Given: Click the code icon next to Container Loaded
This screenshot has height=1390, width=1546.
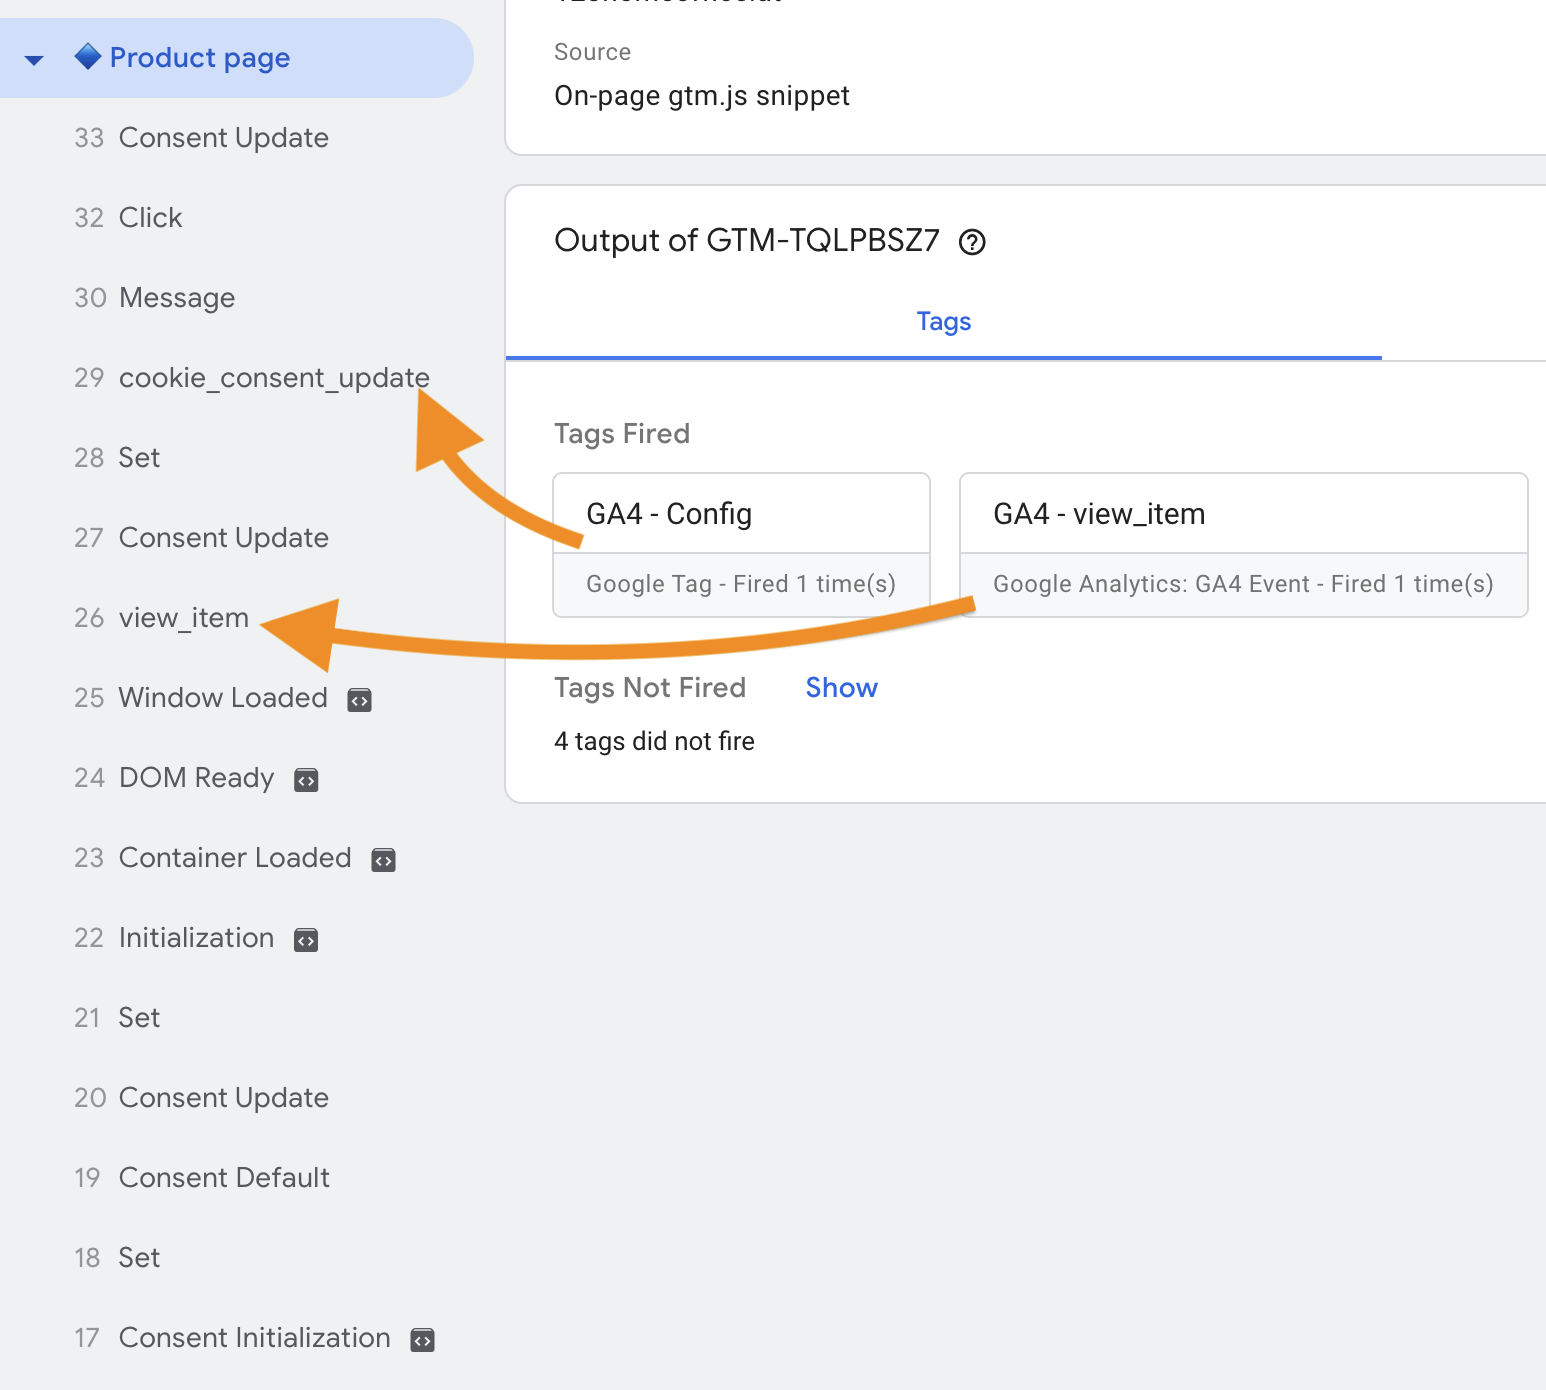Looking at the screenshot, I should (x=384, y=859).
